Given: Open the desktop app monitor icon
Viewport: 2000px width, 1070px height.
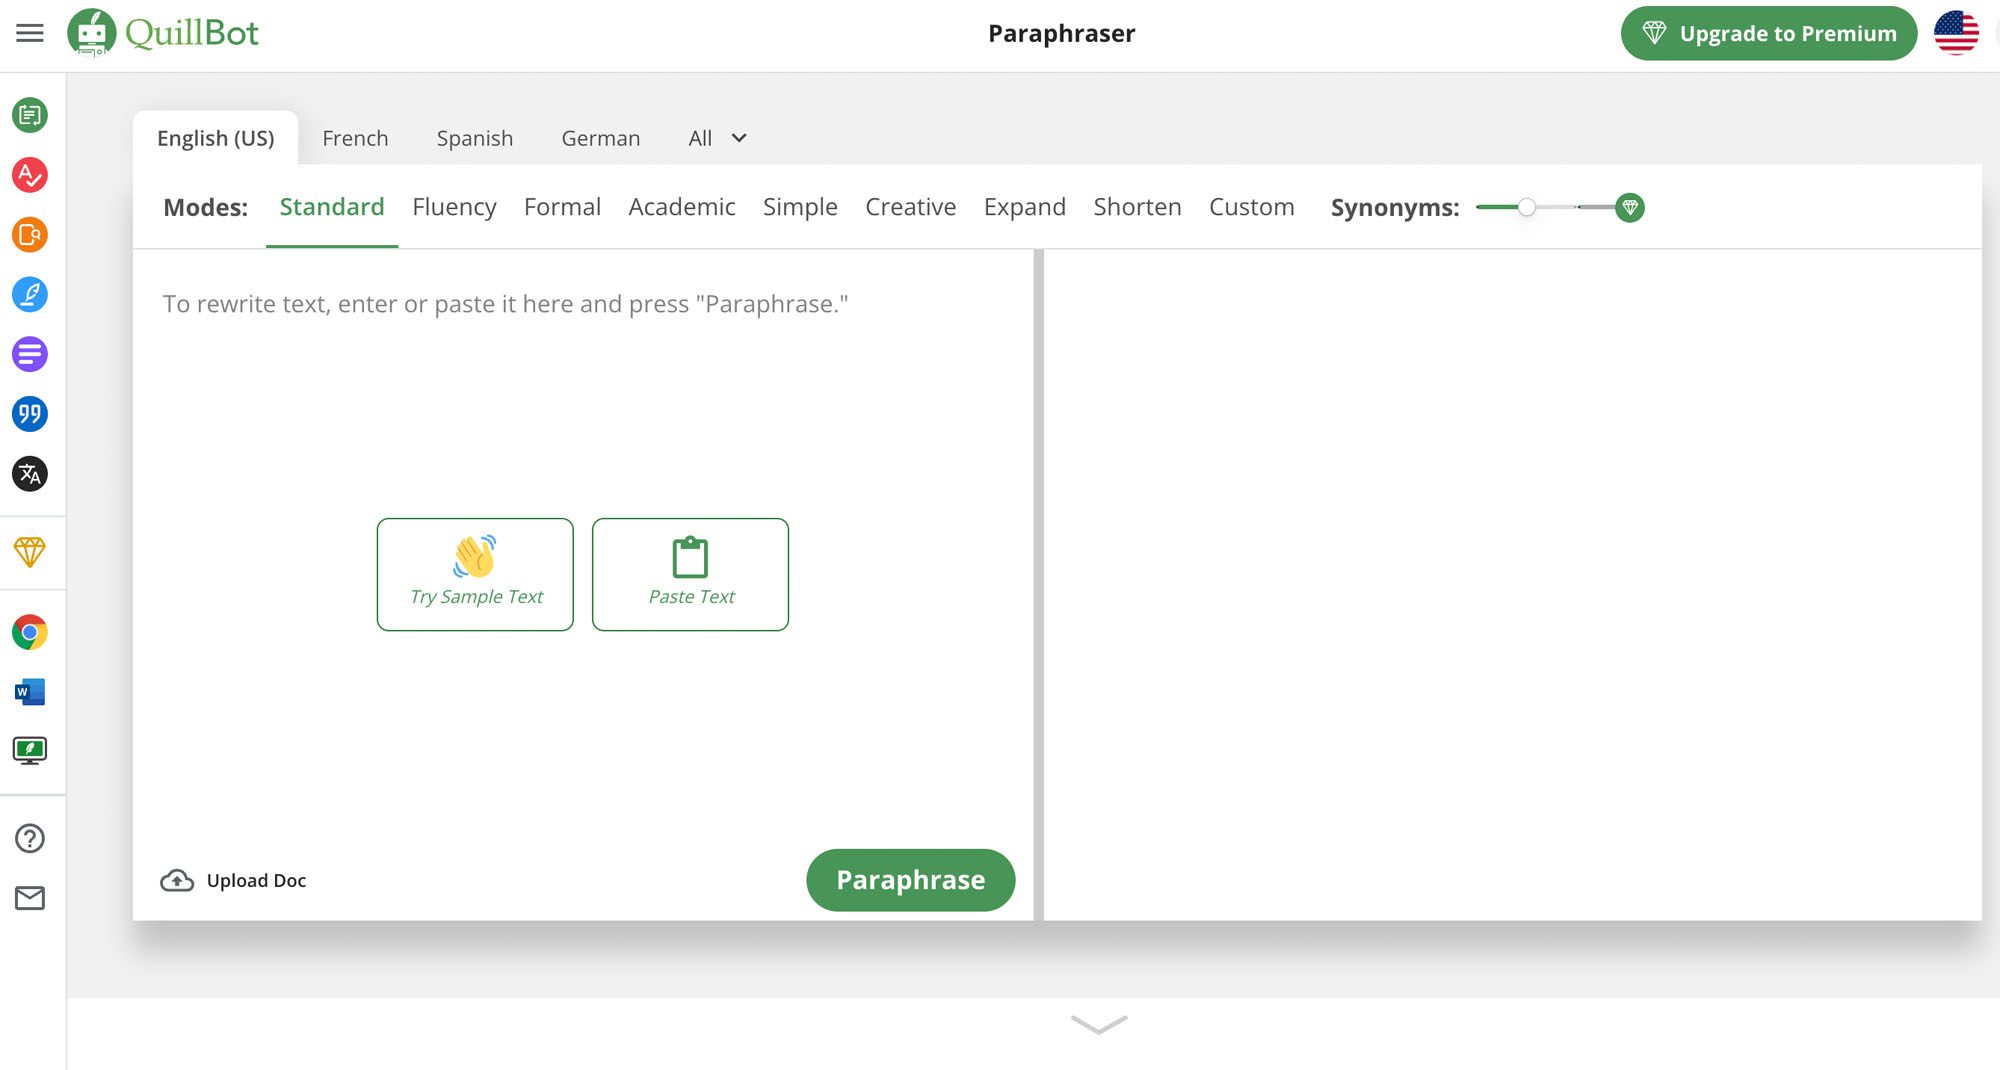Looking at the screenshot, I should point(30,751).
